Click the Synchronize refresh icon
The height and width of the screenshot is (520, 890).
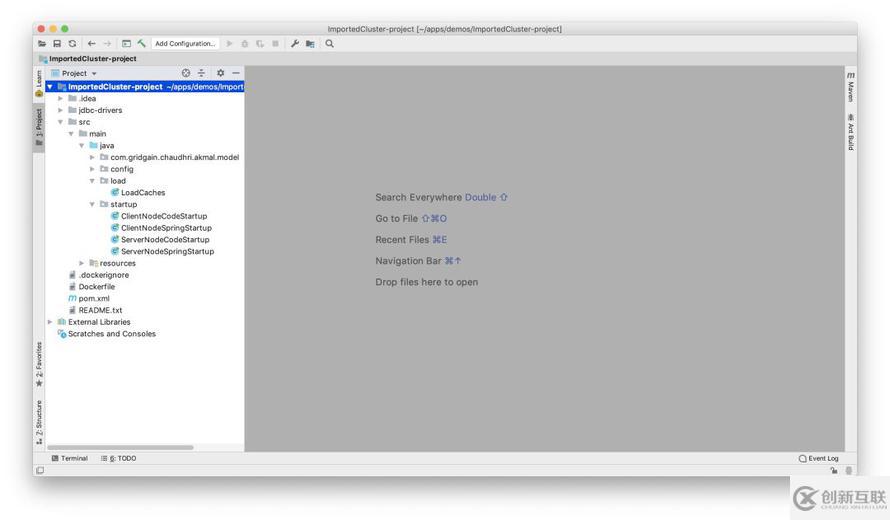tap(72, 44)
